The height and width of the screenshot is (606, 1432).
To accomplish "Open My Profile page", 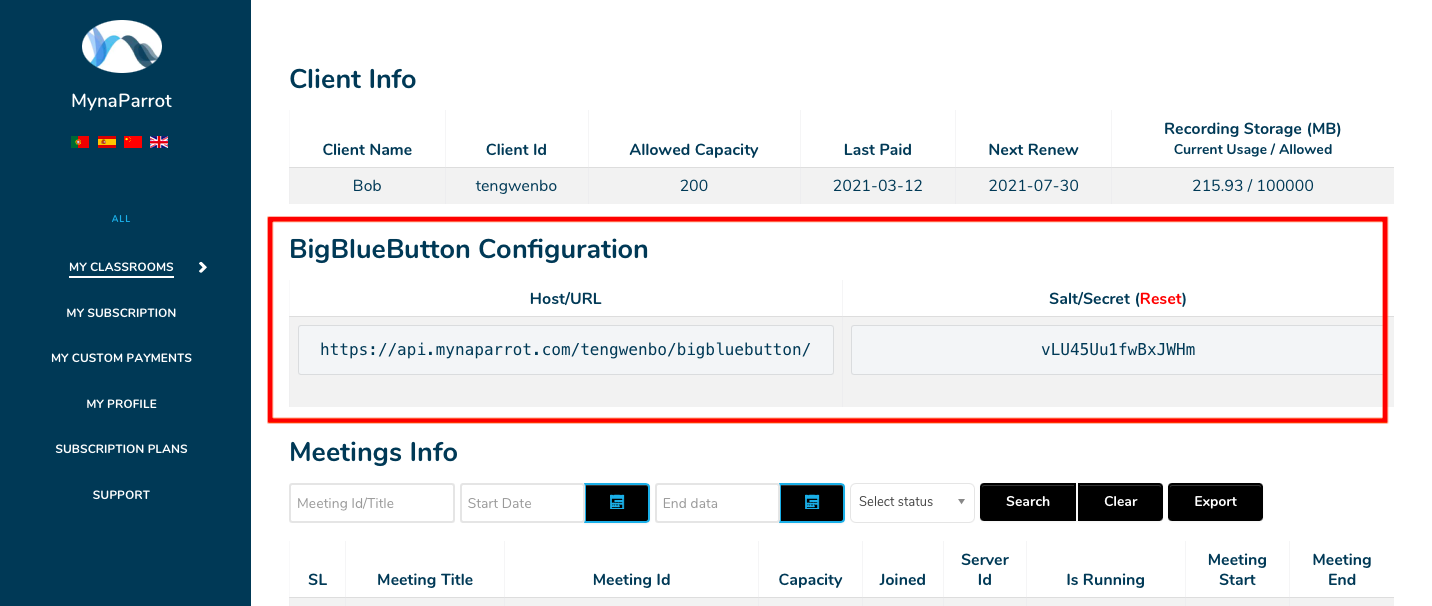I will pos(121,404).
